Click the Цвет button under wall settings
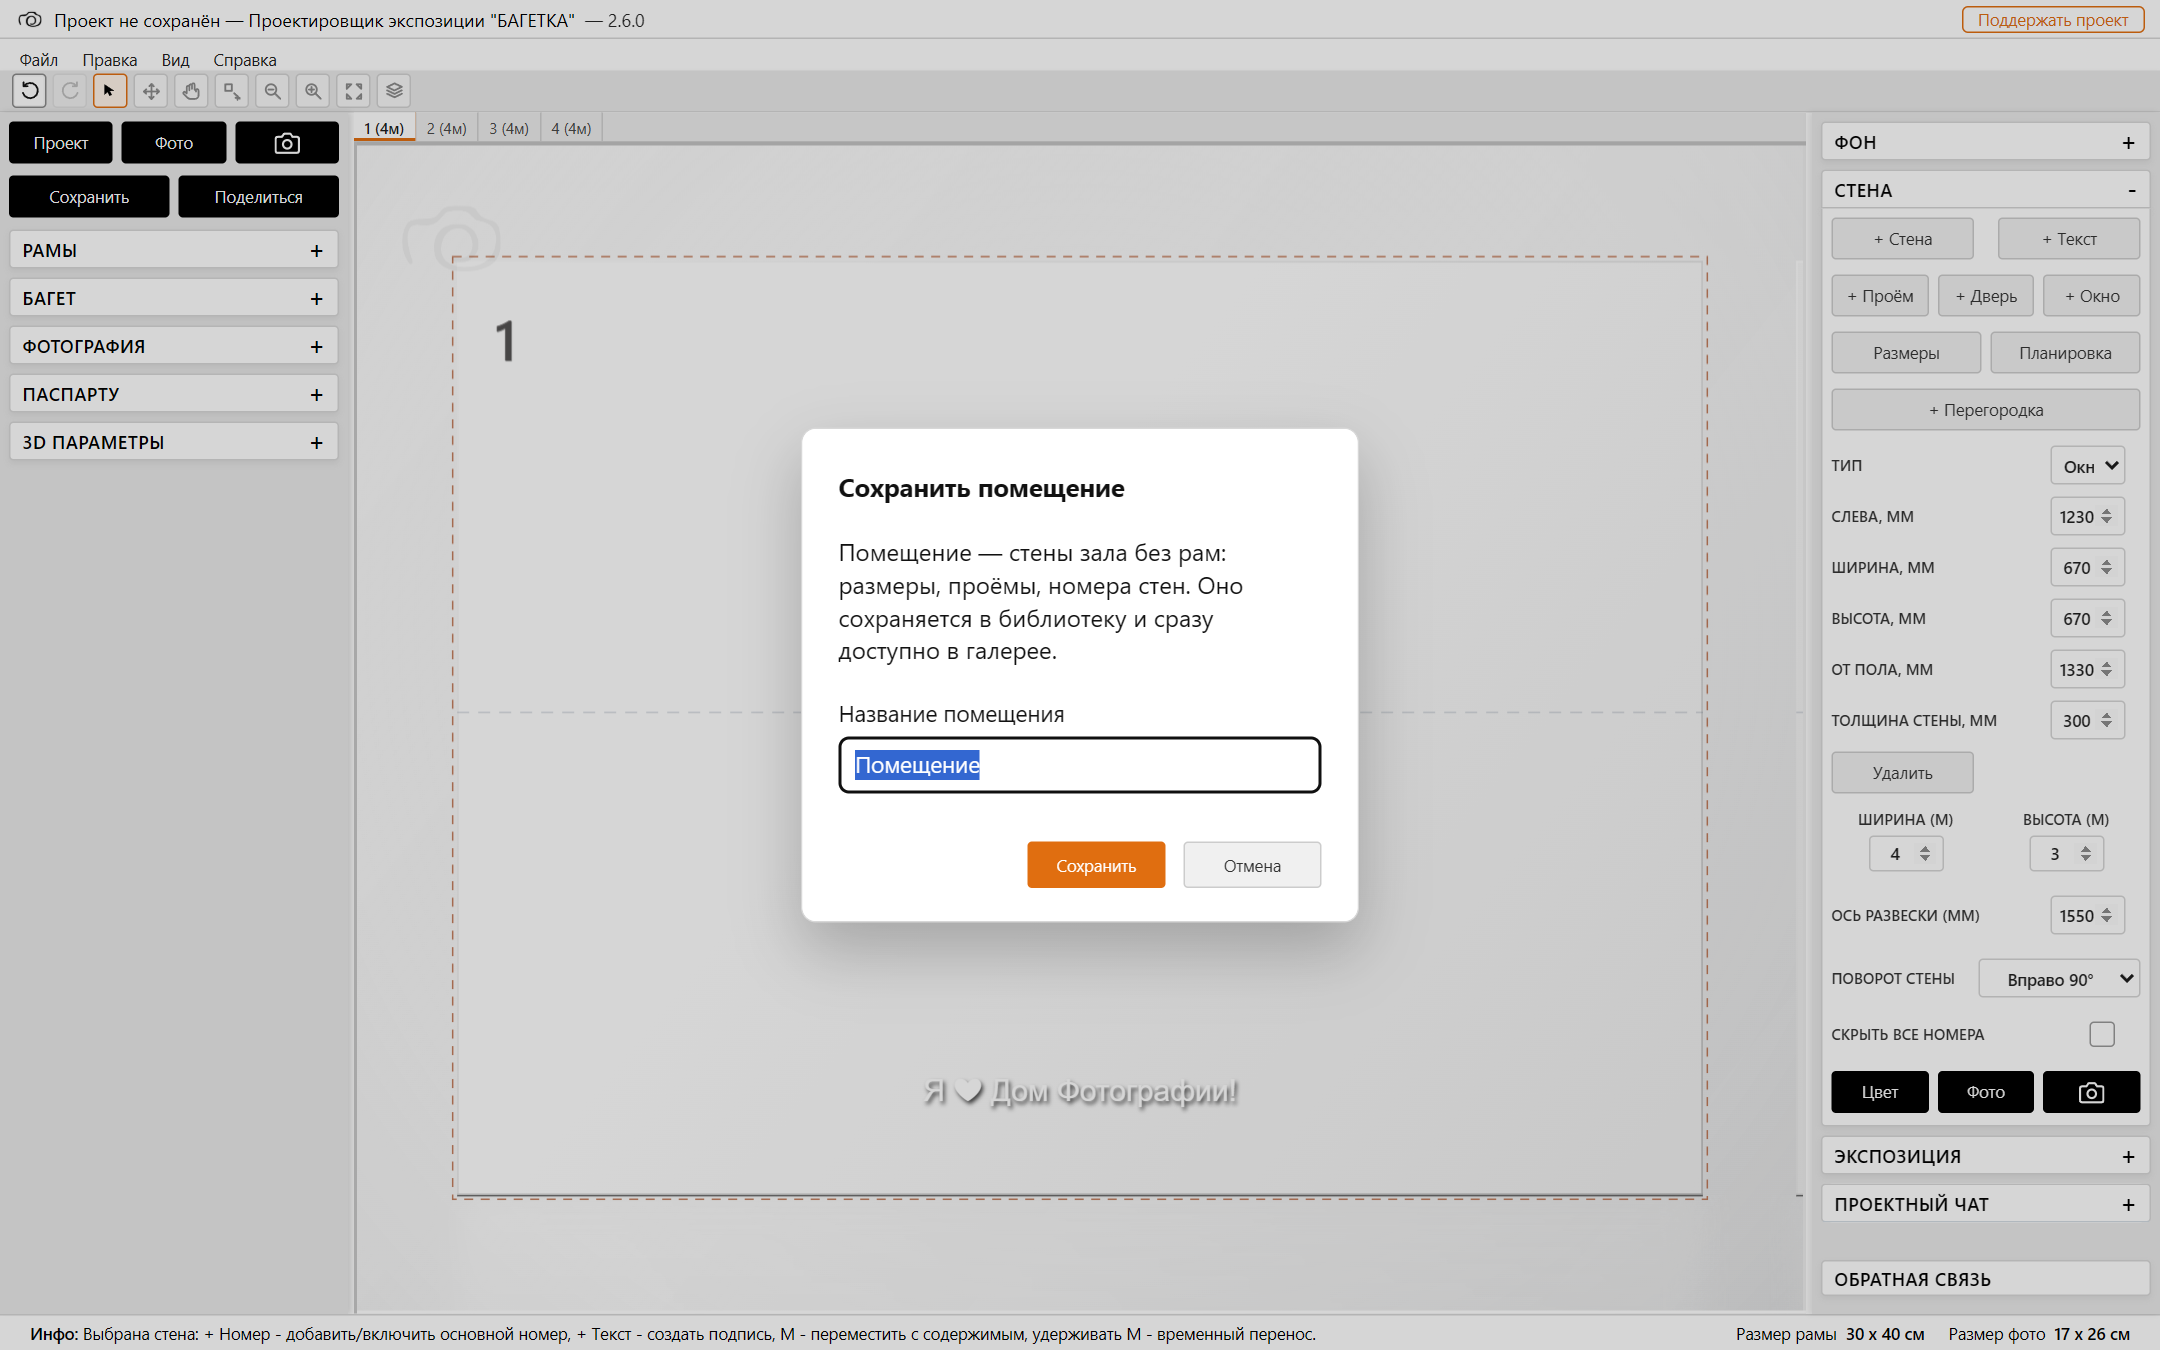Viewport: 2160px width, 1350px height. [1880, 1092]
